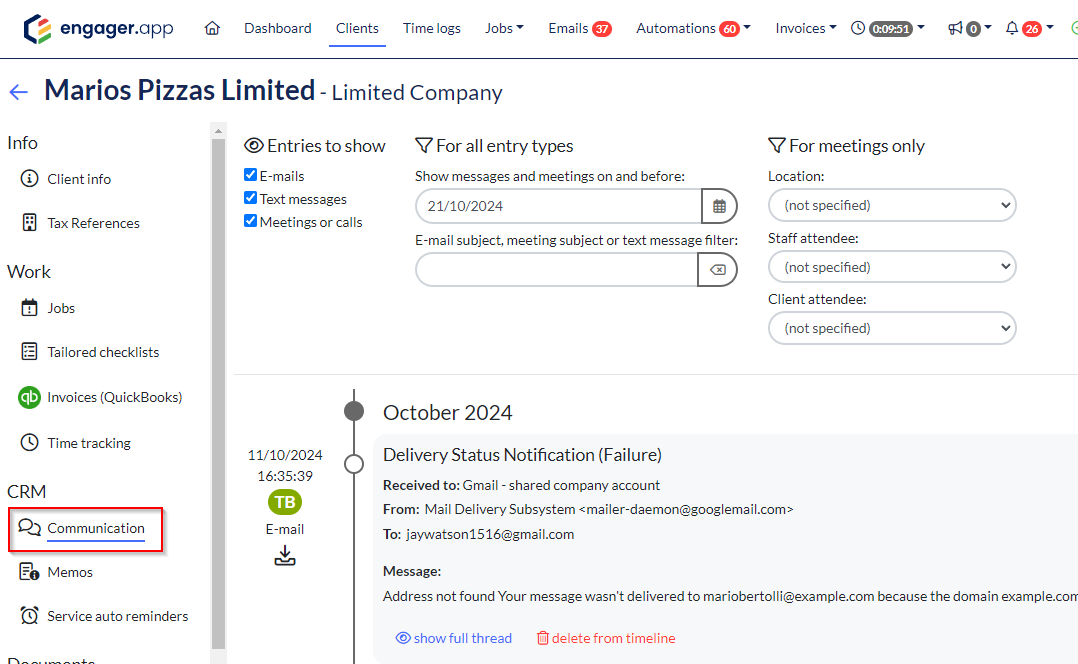Open the timer clock icon
Viewport: 1078px width, 664px height.
coord(858,28)
